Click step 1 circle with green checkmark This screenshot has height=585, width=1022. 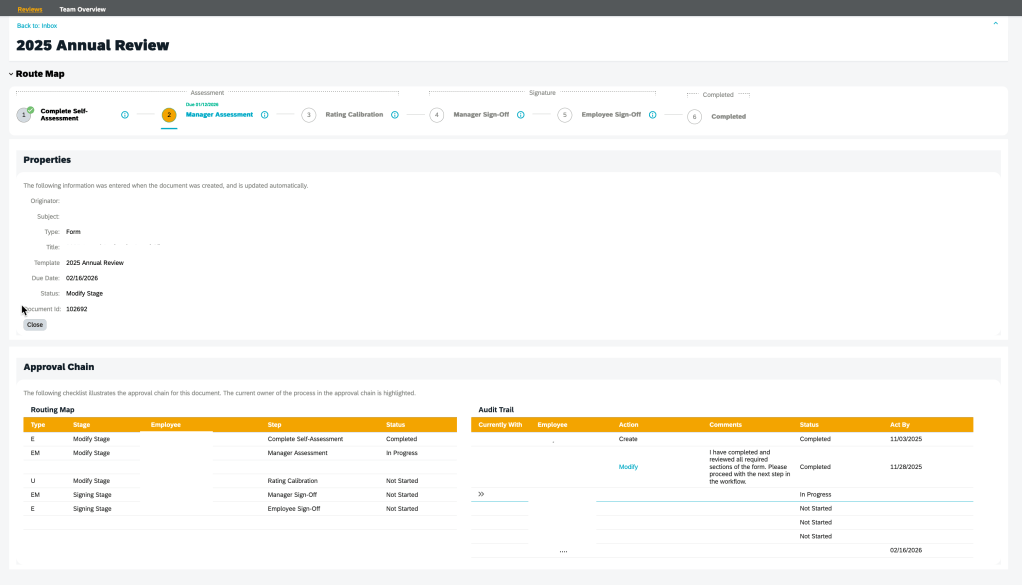pyautogui.click(x=24, y=115)
